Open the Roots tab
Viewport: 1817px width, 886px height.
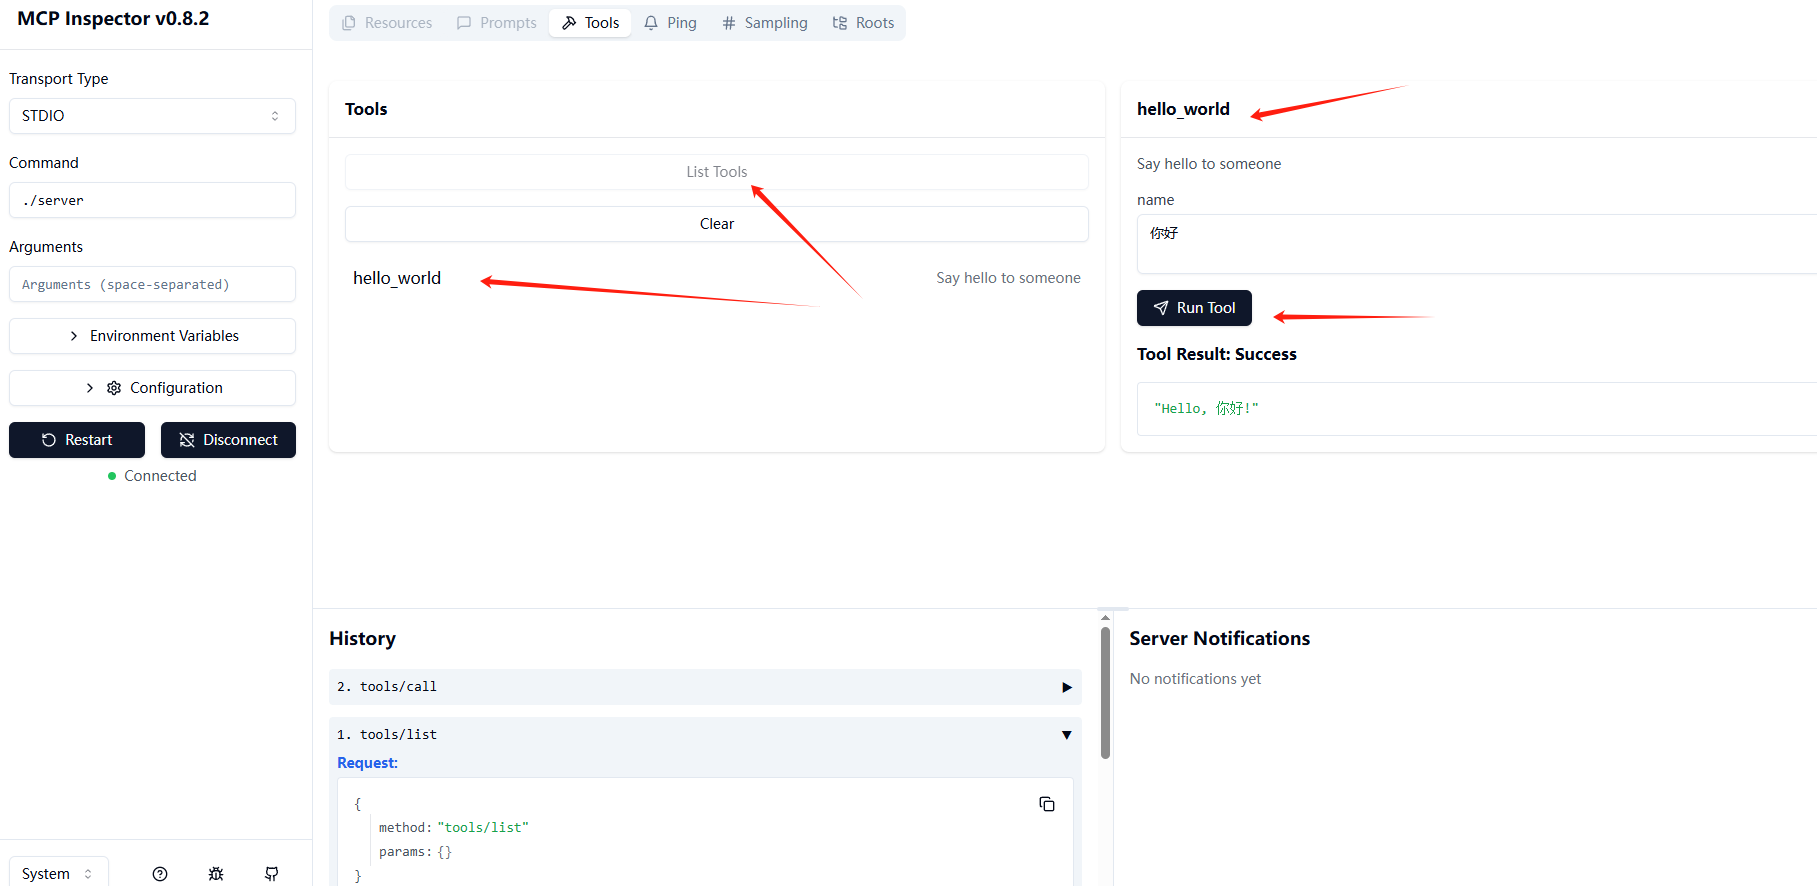click(x=863, y=23)
